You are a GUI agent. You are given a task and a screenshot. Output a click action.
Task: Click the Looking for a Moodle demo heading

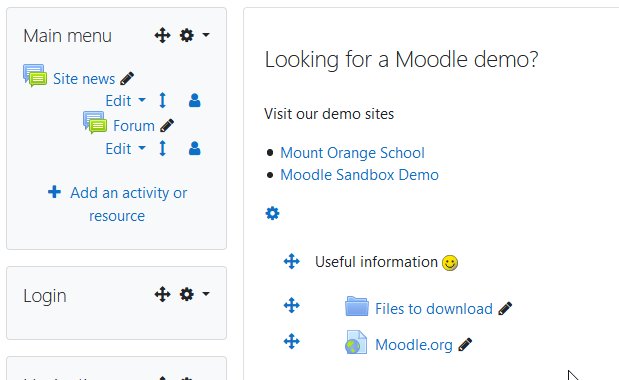click(x=401, y=60)
